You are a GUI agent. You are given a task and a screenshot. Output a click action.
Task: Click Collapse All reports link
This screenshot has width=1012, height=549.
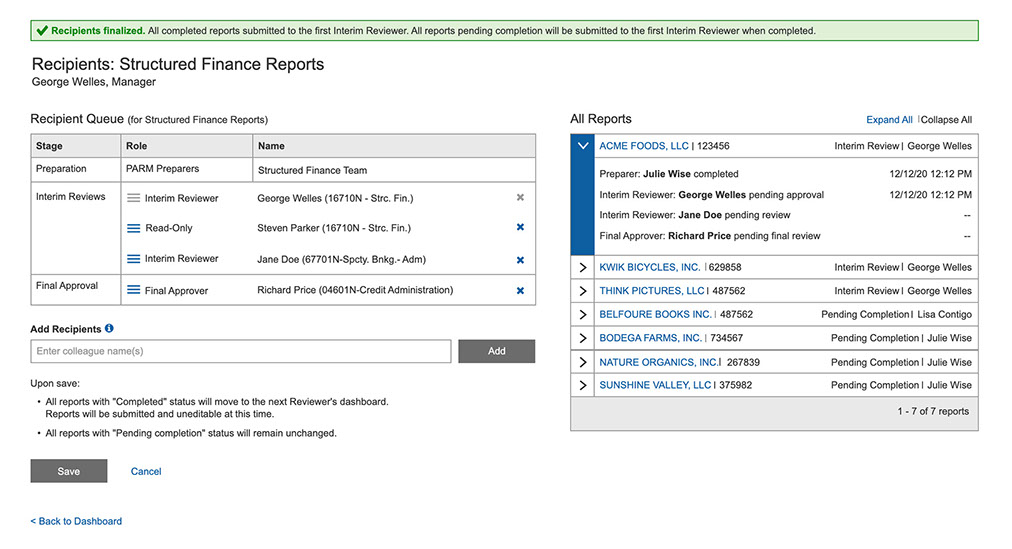(946, 120)
